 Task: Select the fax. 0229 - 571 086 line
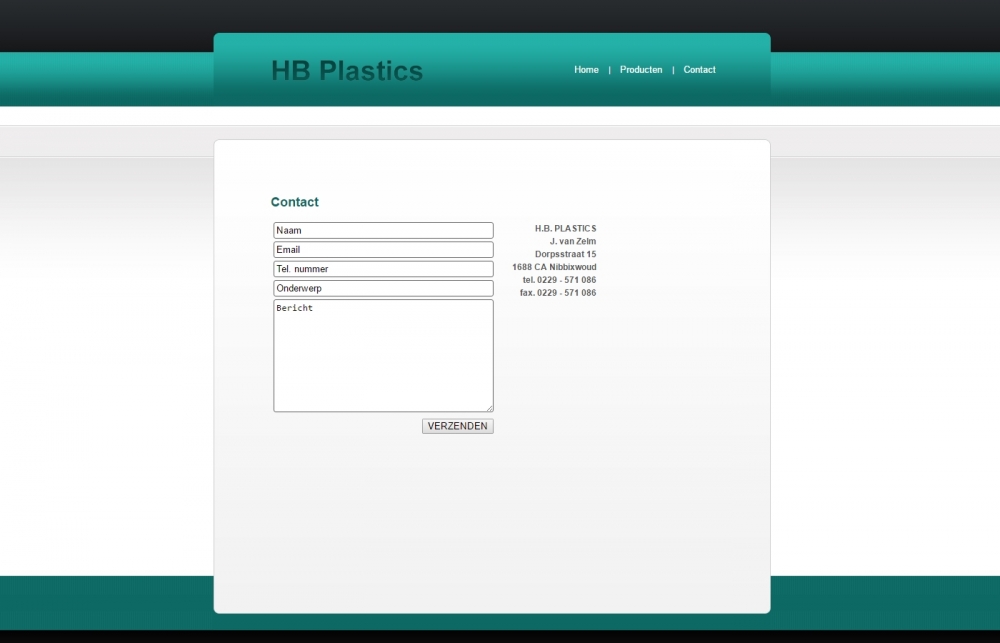coord(558,293)
